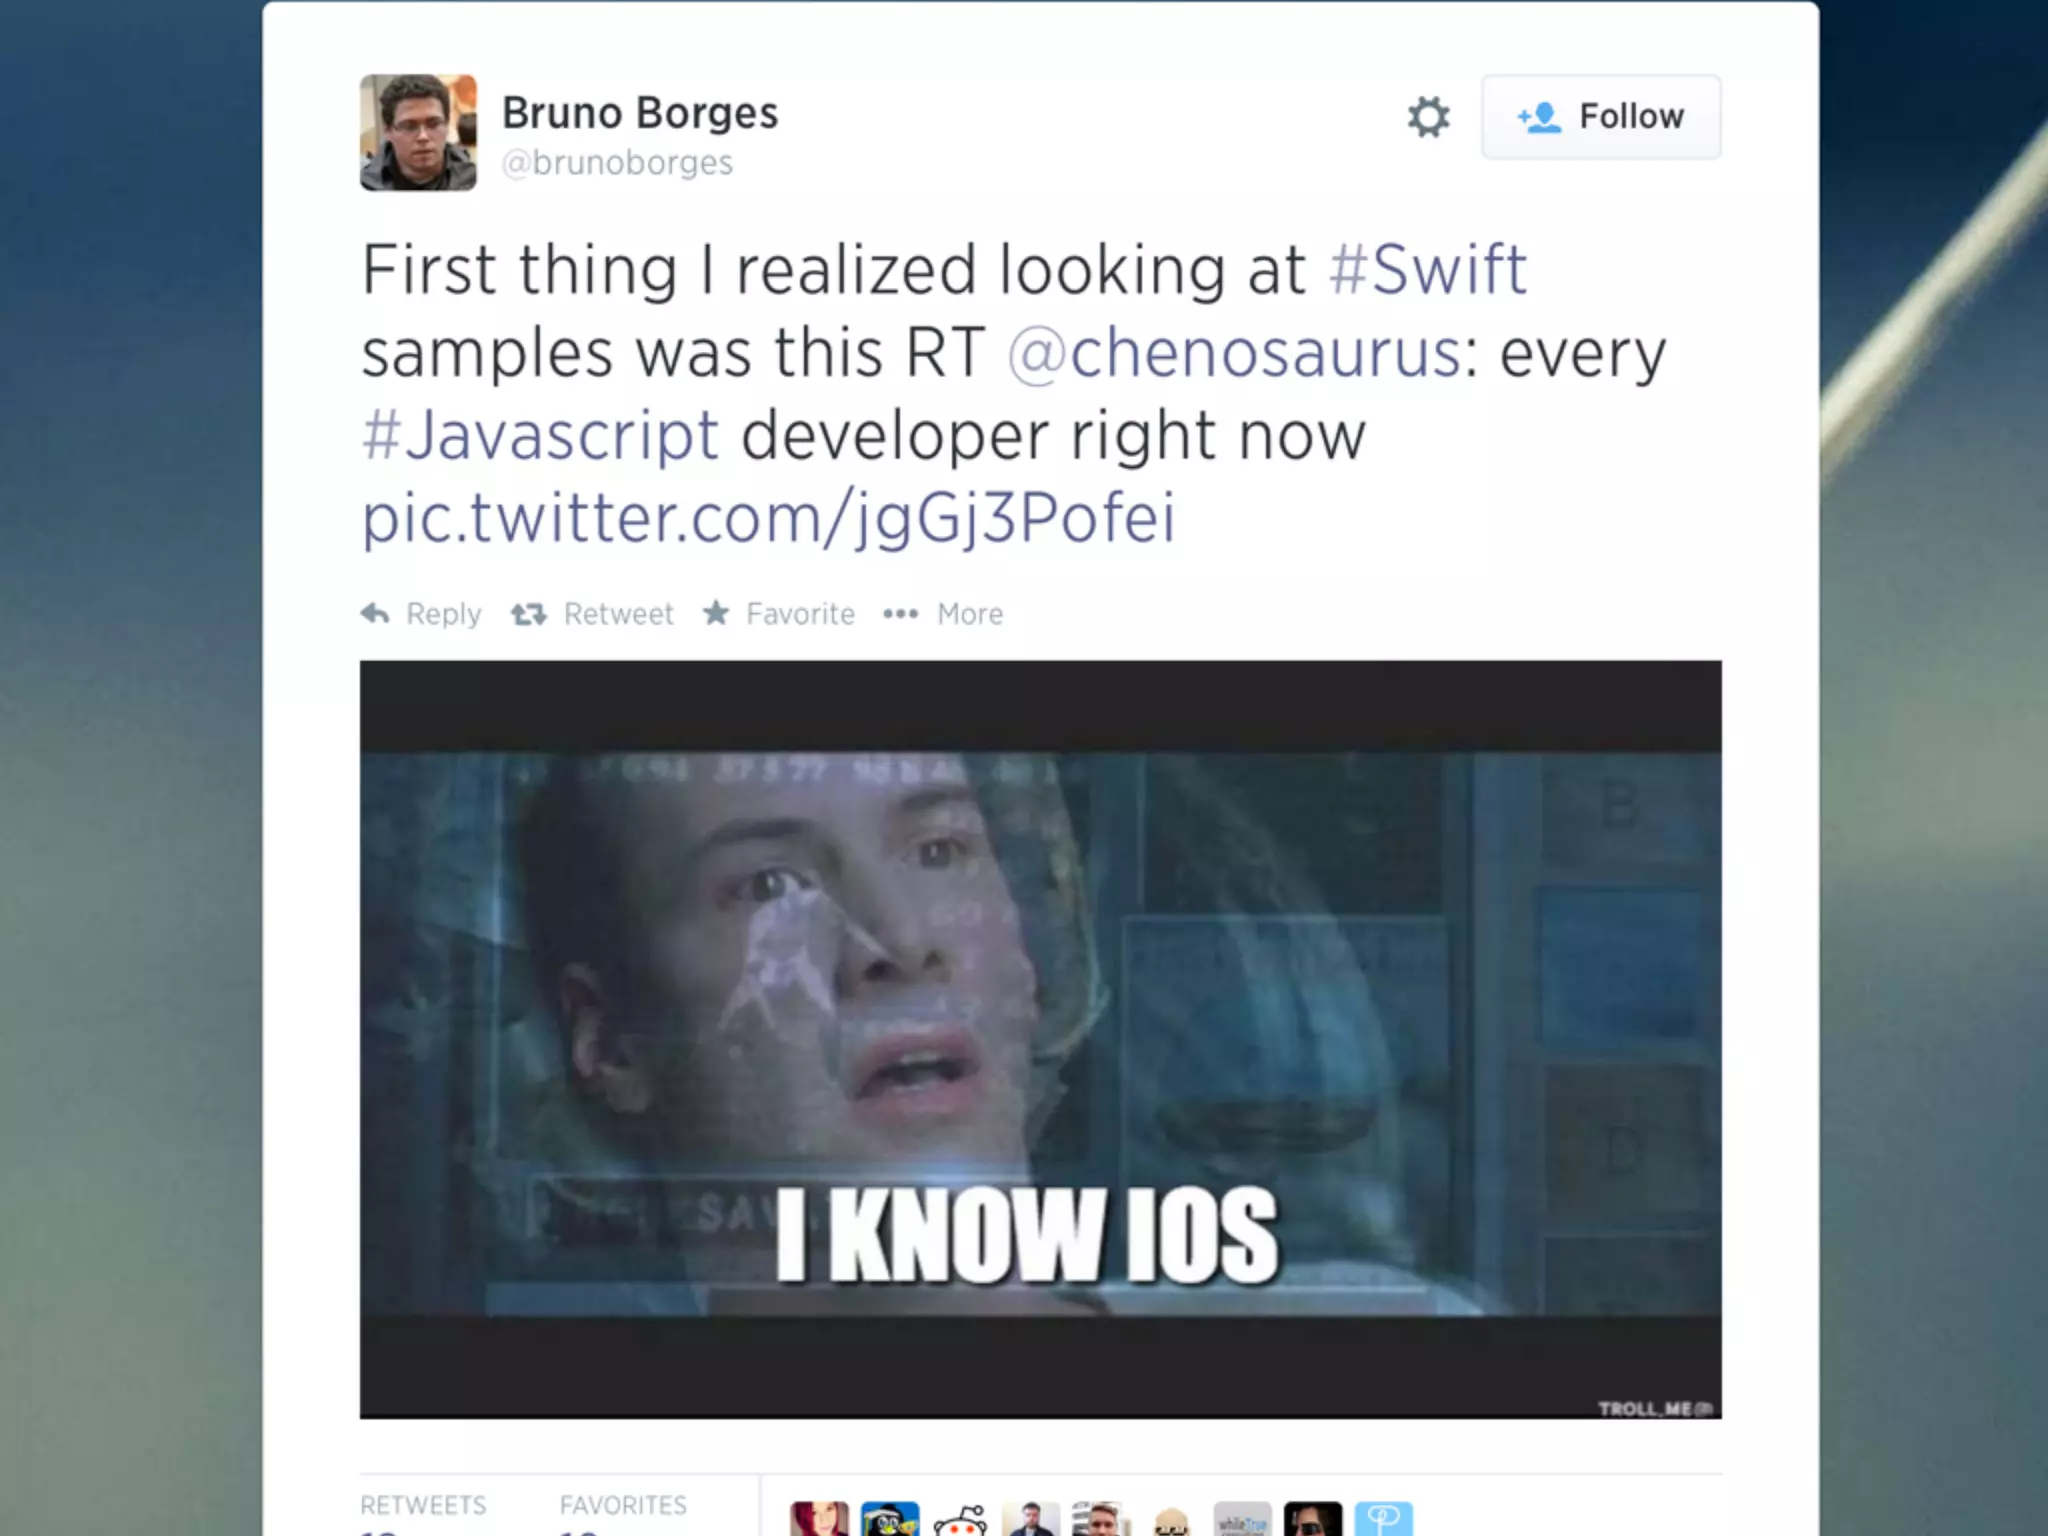Open the #Javascript hashtag
2048x1536 pixels.
(540, 436)
